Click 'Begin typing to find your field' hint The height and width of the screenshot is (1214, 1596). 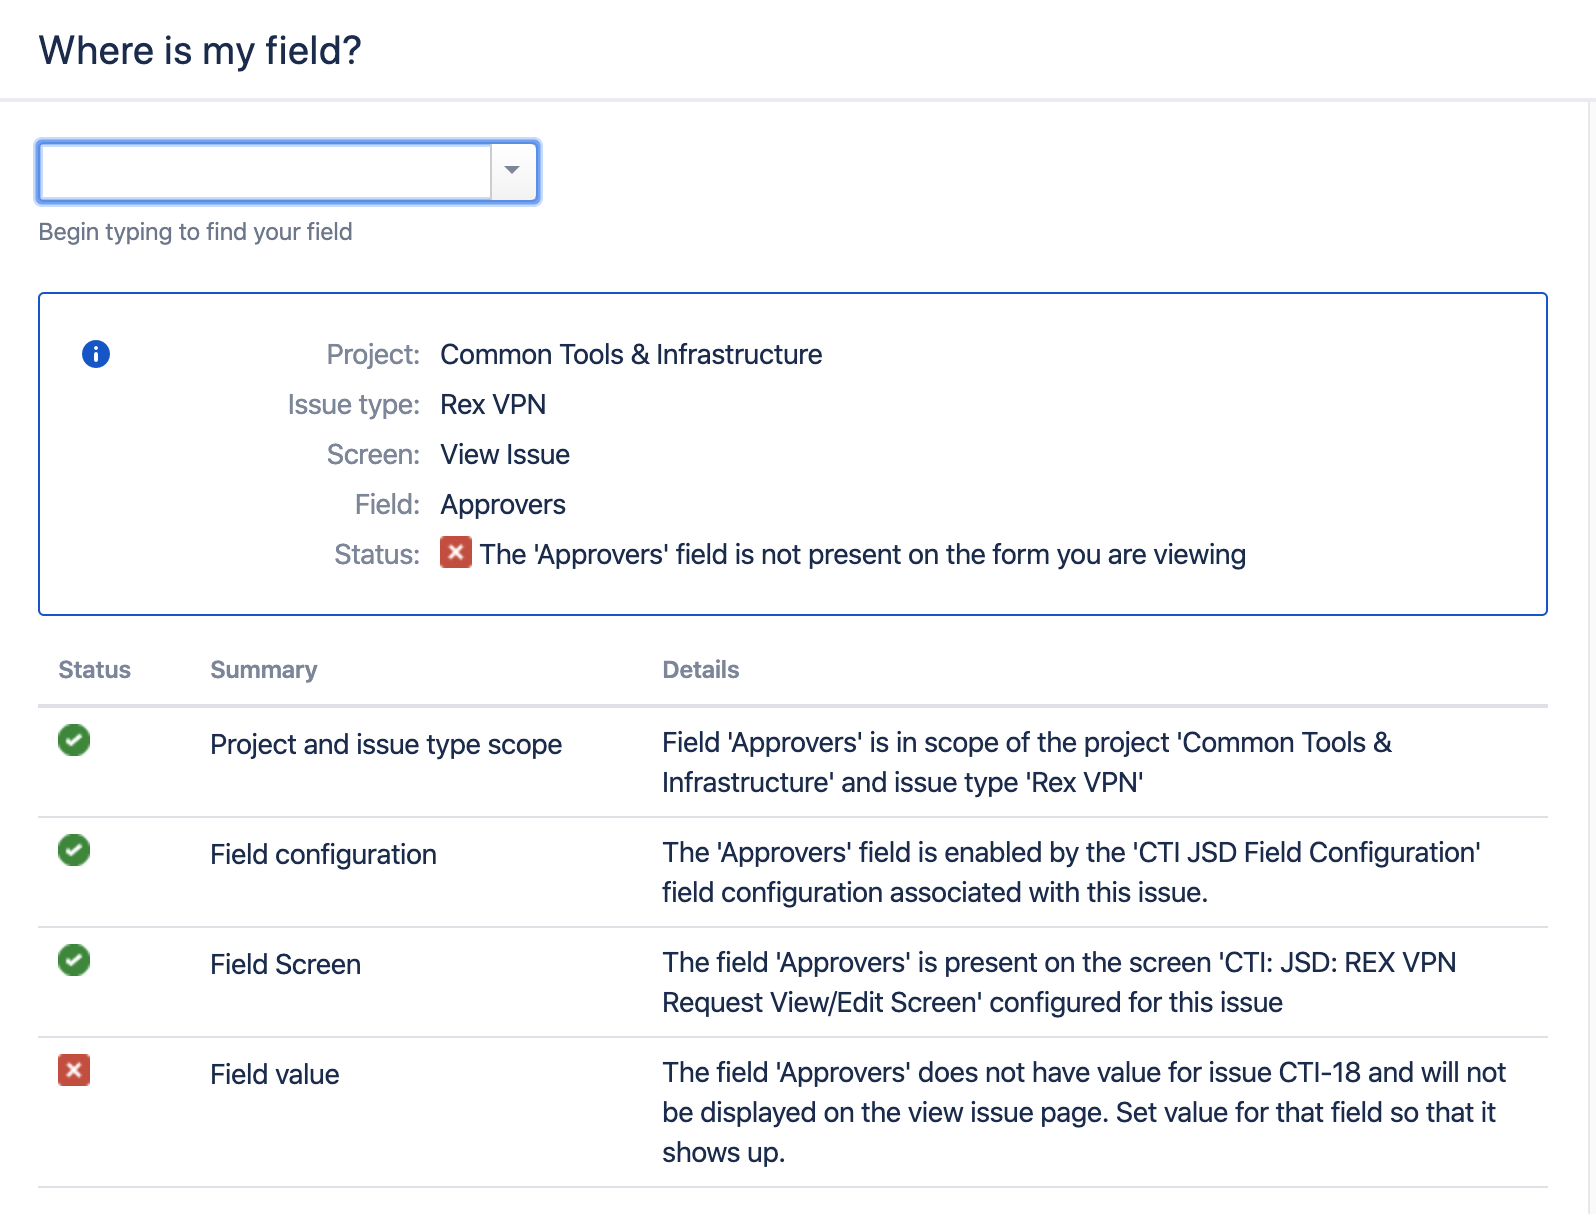195,232
